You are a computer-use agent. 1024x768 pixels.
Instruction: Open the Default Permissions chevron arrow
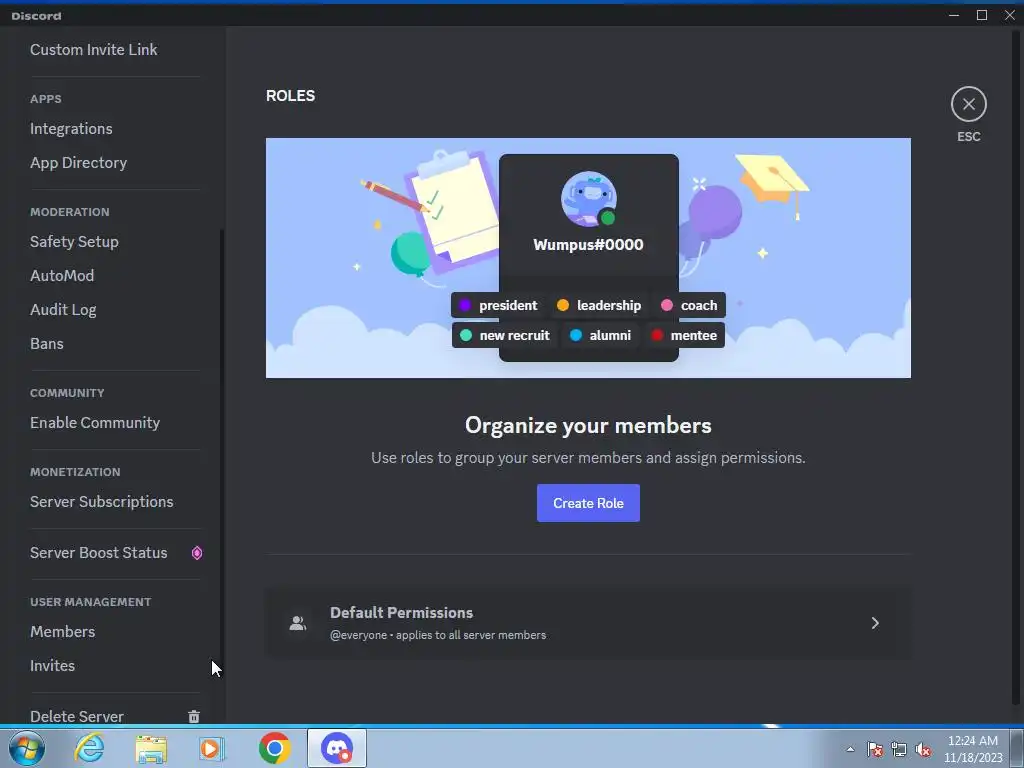click(875, 623)
